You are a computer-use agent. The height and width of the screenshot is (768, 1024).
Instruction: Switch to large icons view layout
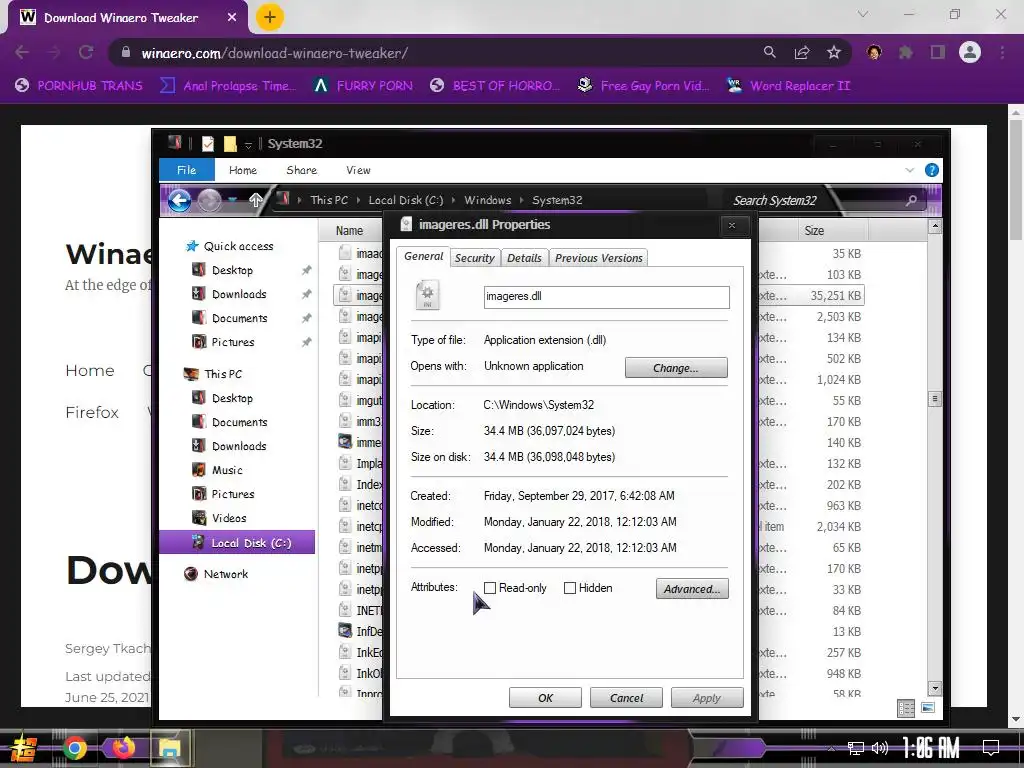(928, 708)
